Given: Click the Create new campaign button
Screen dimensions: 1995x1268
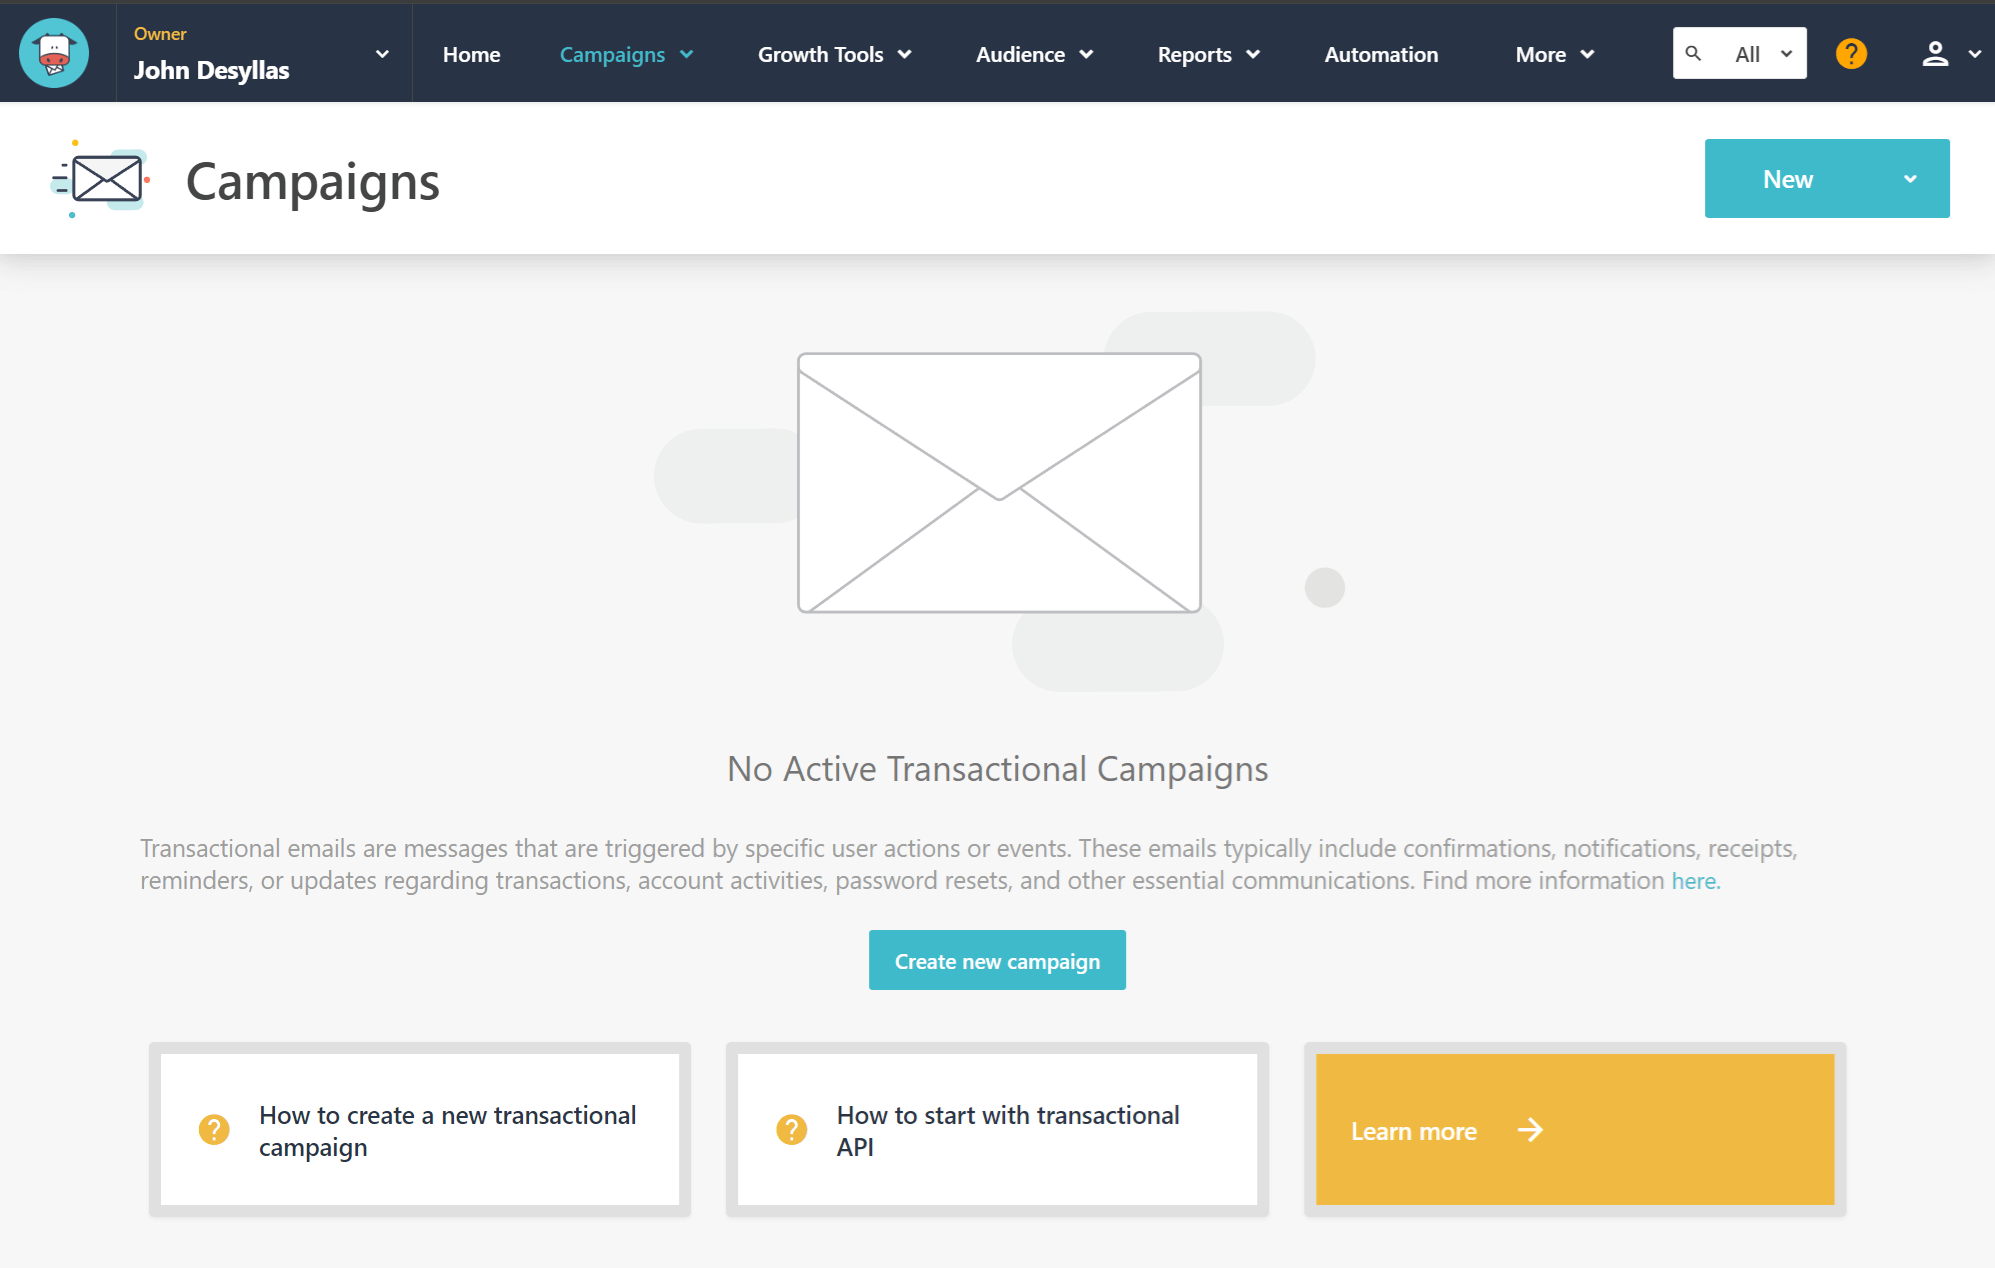Looking at the screenshot, I should pyautogui.click(x=996, y=961).
